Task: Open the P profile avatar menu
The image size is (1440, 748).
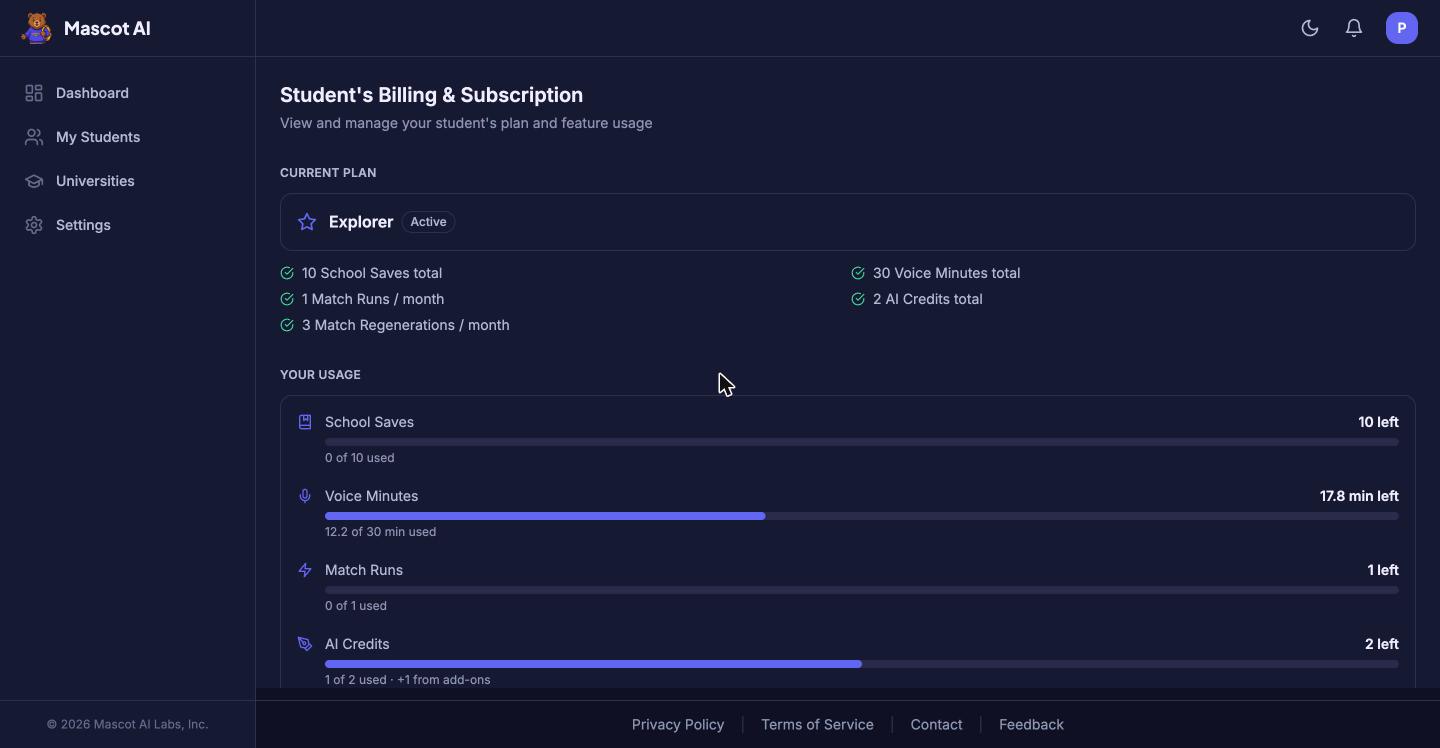Action: click(1402, 28)
